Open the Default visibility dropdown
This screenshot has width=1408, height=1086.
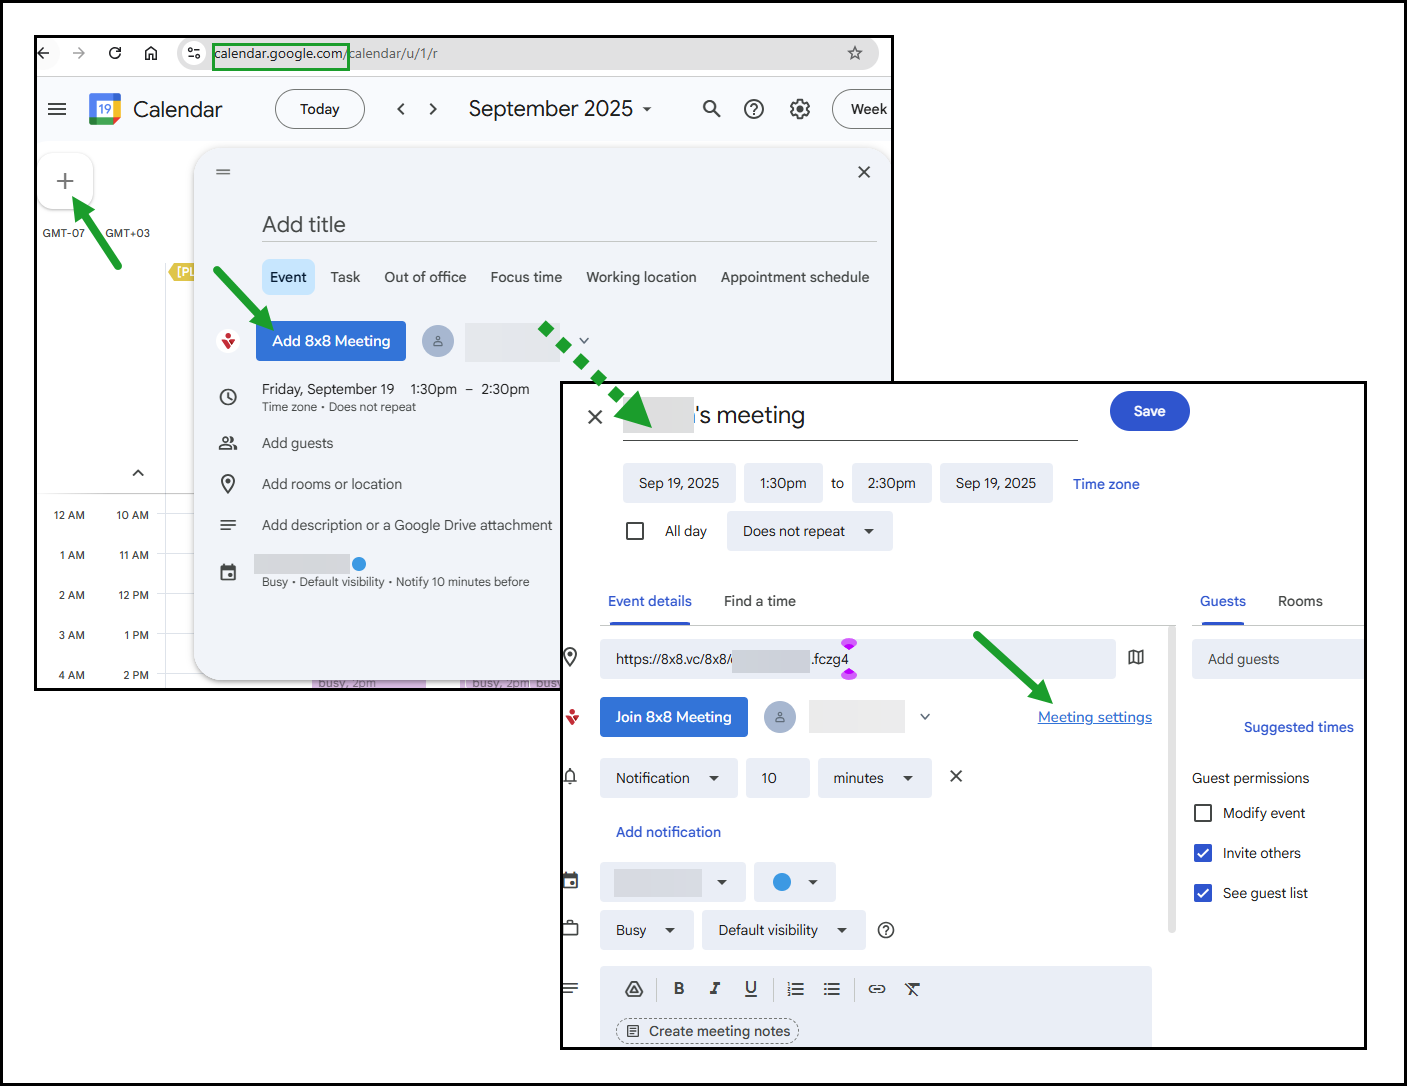tap(782, 930)
